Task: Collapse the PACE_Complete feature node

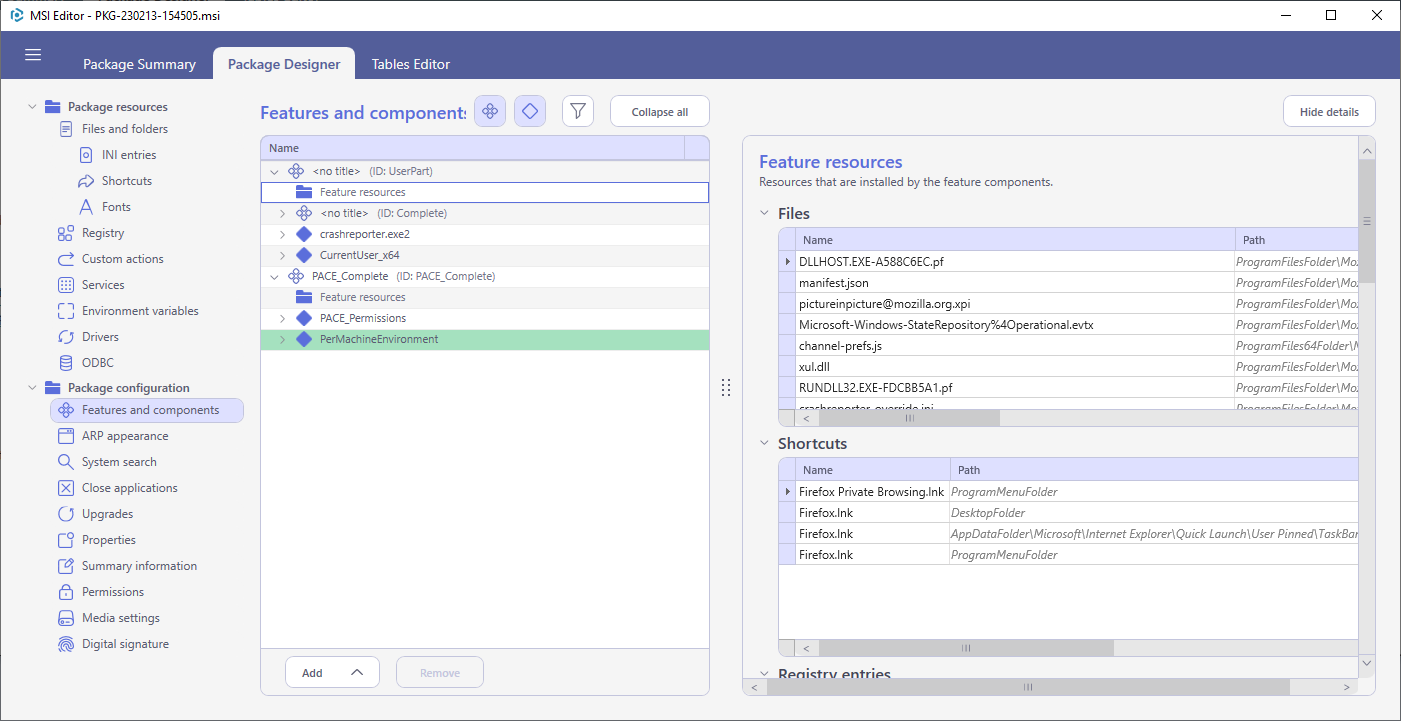Action: tap(274, 276)
